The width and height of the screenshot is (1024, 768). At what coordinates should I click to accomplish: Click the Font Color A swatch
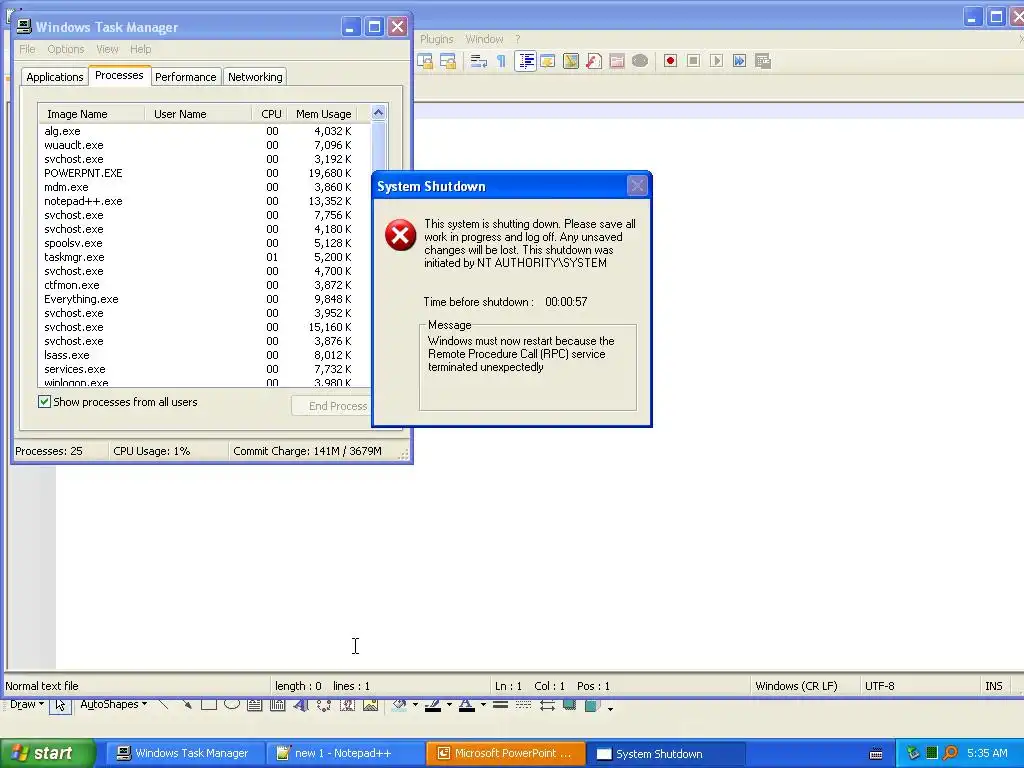467,705
